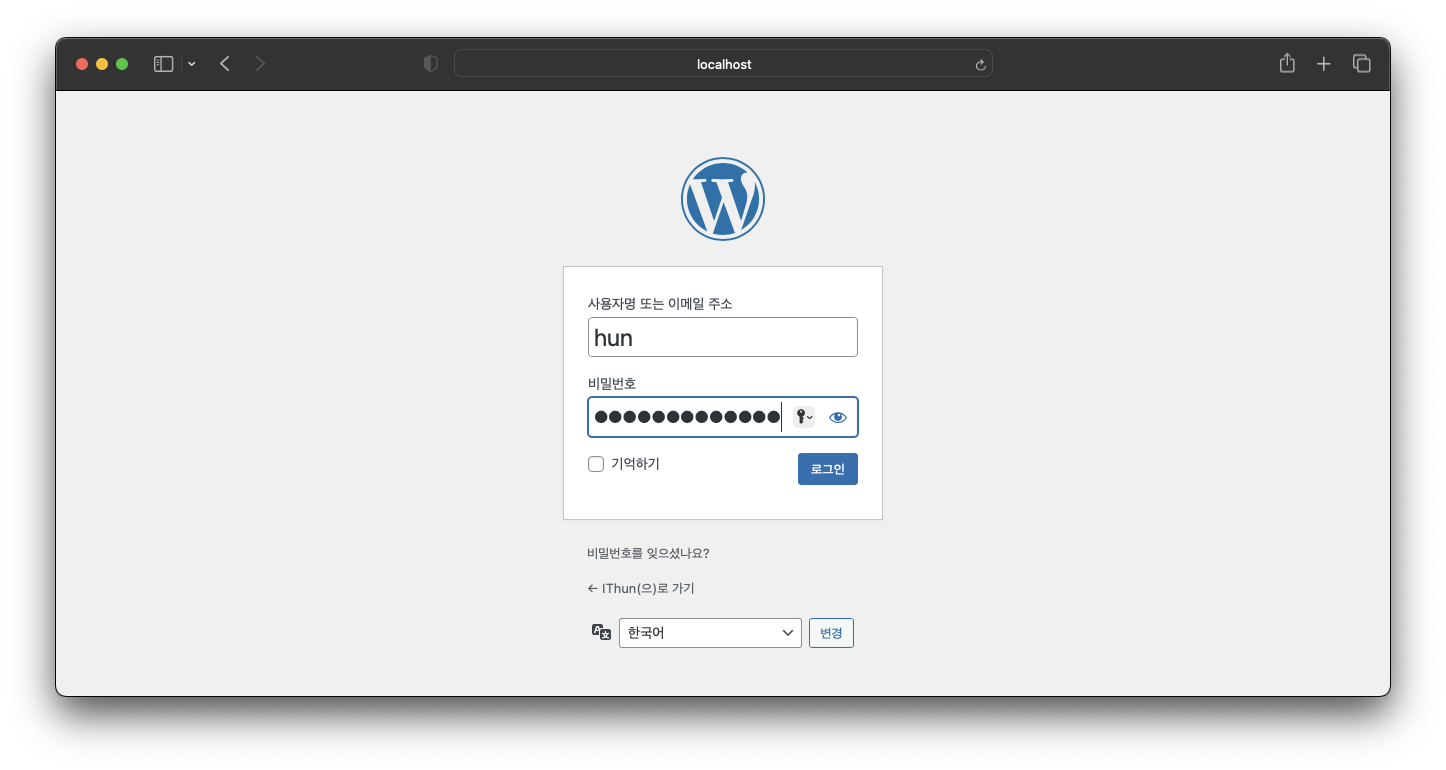Open the 한국어 language dropdown

tap(710, 633)
